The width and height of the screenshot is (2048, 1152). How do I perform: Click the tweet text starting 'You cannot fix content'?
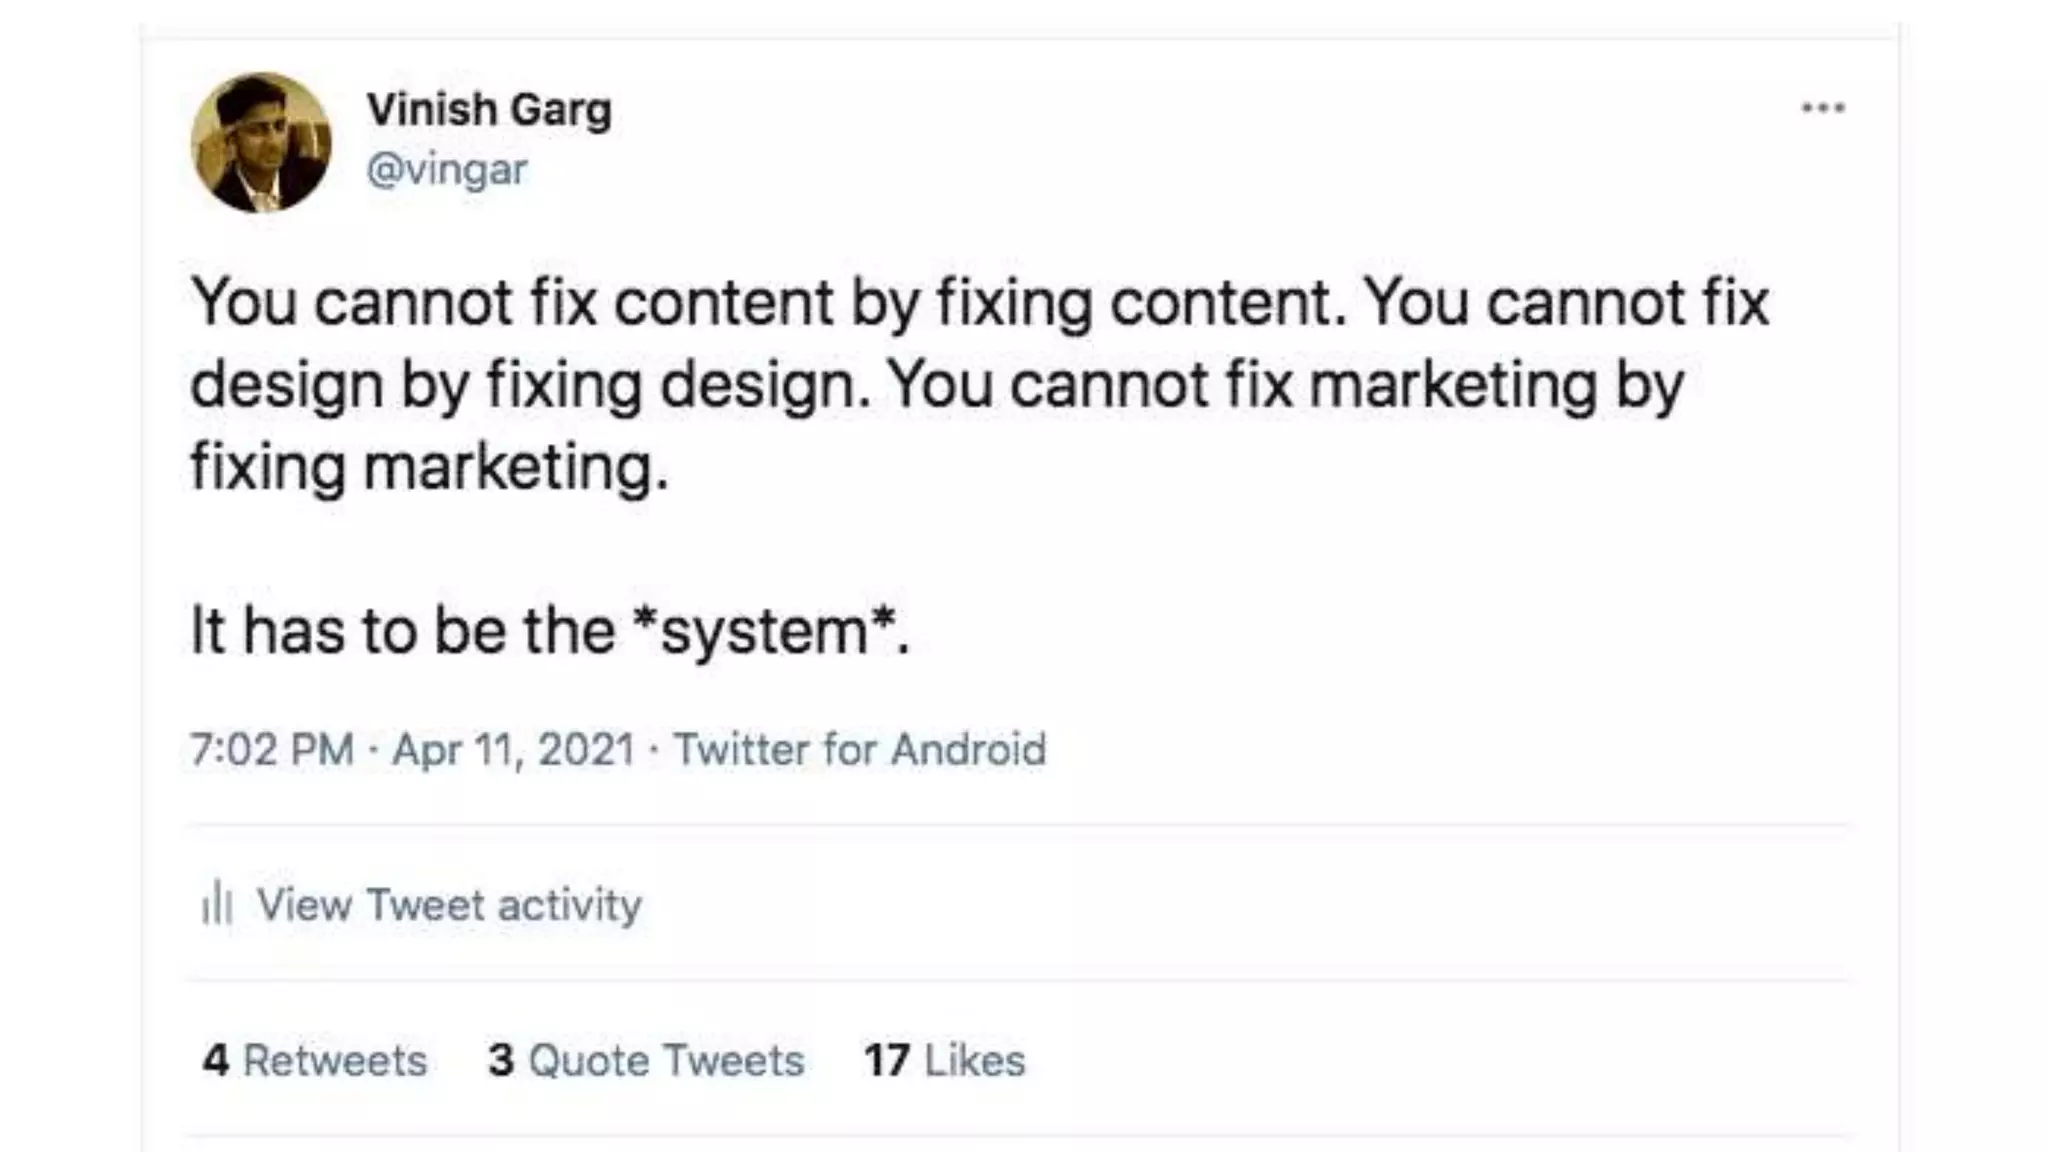pos(980,384)
